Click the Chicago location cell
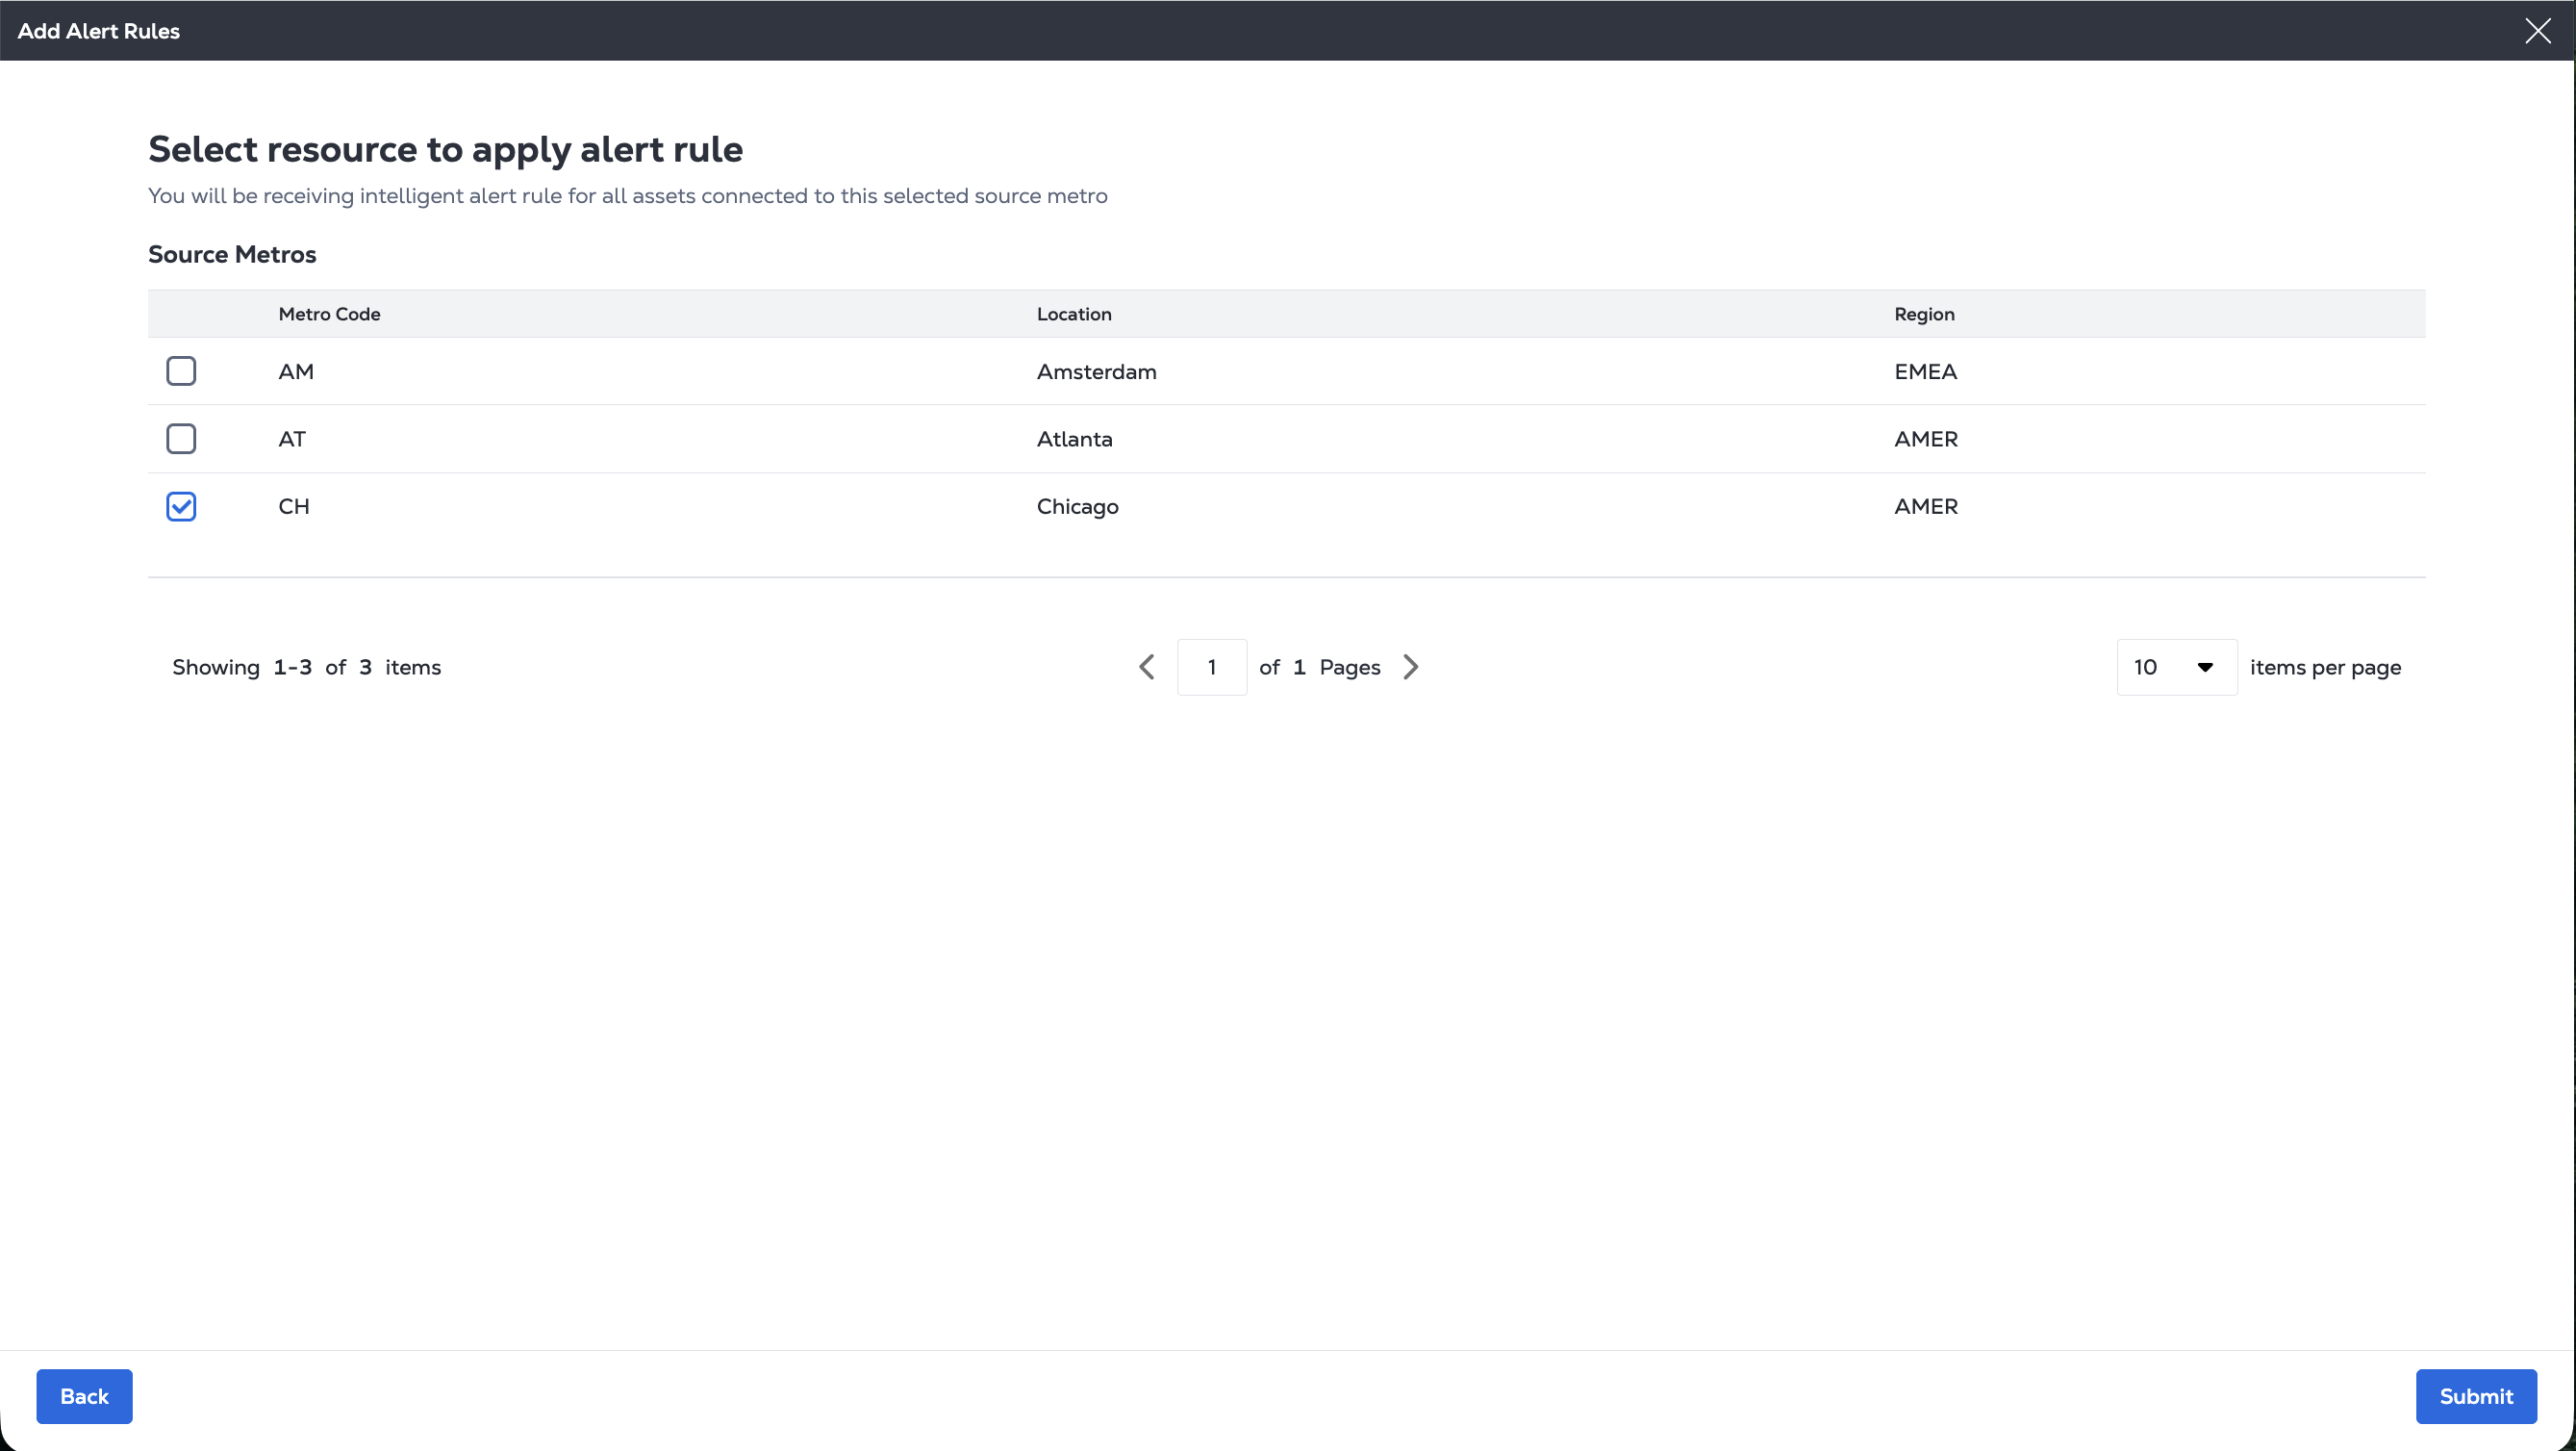 (1077, 507)
